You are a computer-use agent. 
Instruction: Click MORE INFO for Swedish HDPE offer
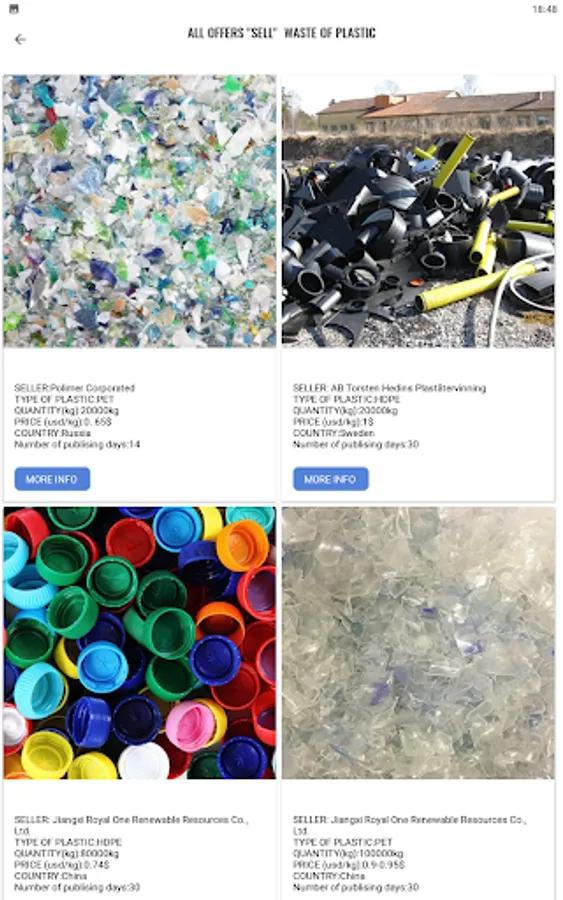331,479
